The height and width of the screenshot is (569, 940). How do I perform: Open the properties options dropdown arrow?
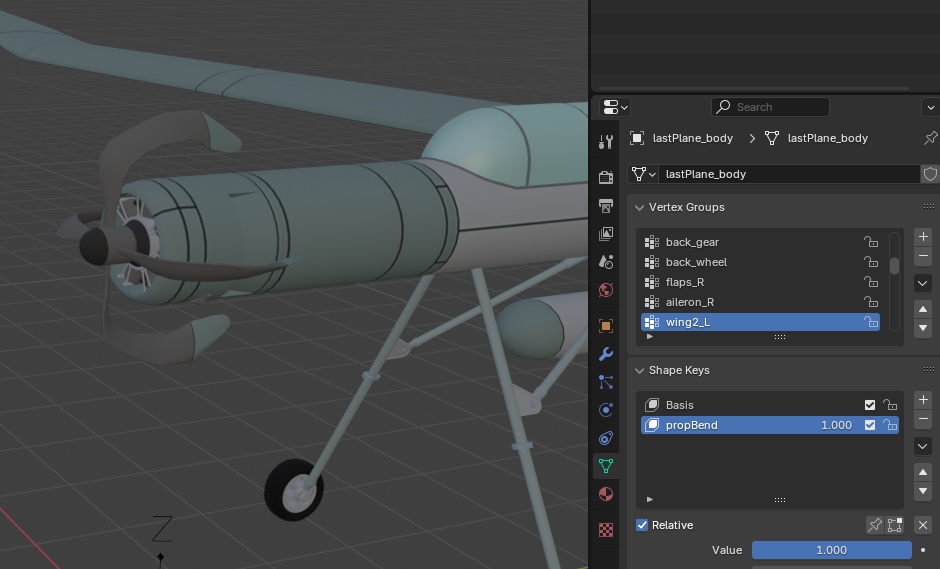930,107
